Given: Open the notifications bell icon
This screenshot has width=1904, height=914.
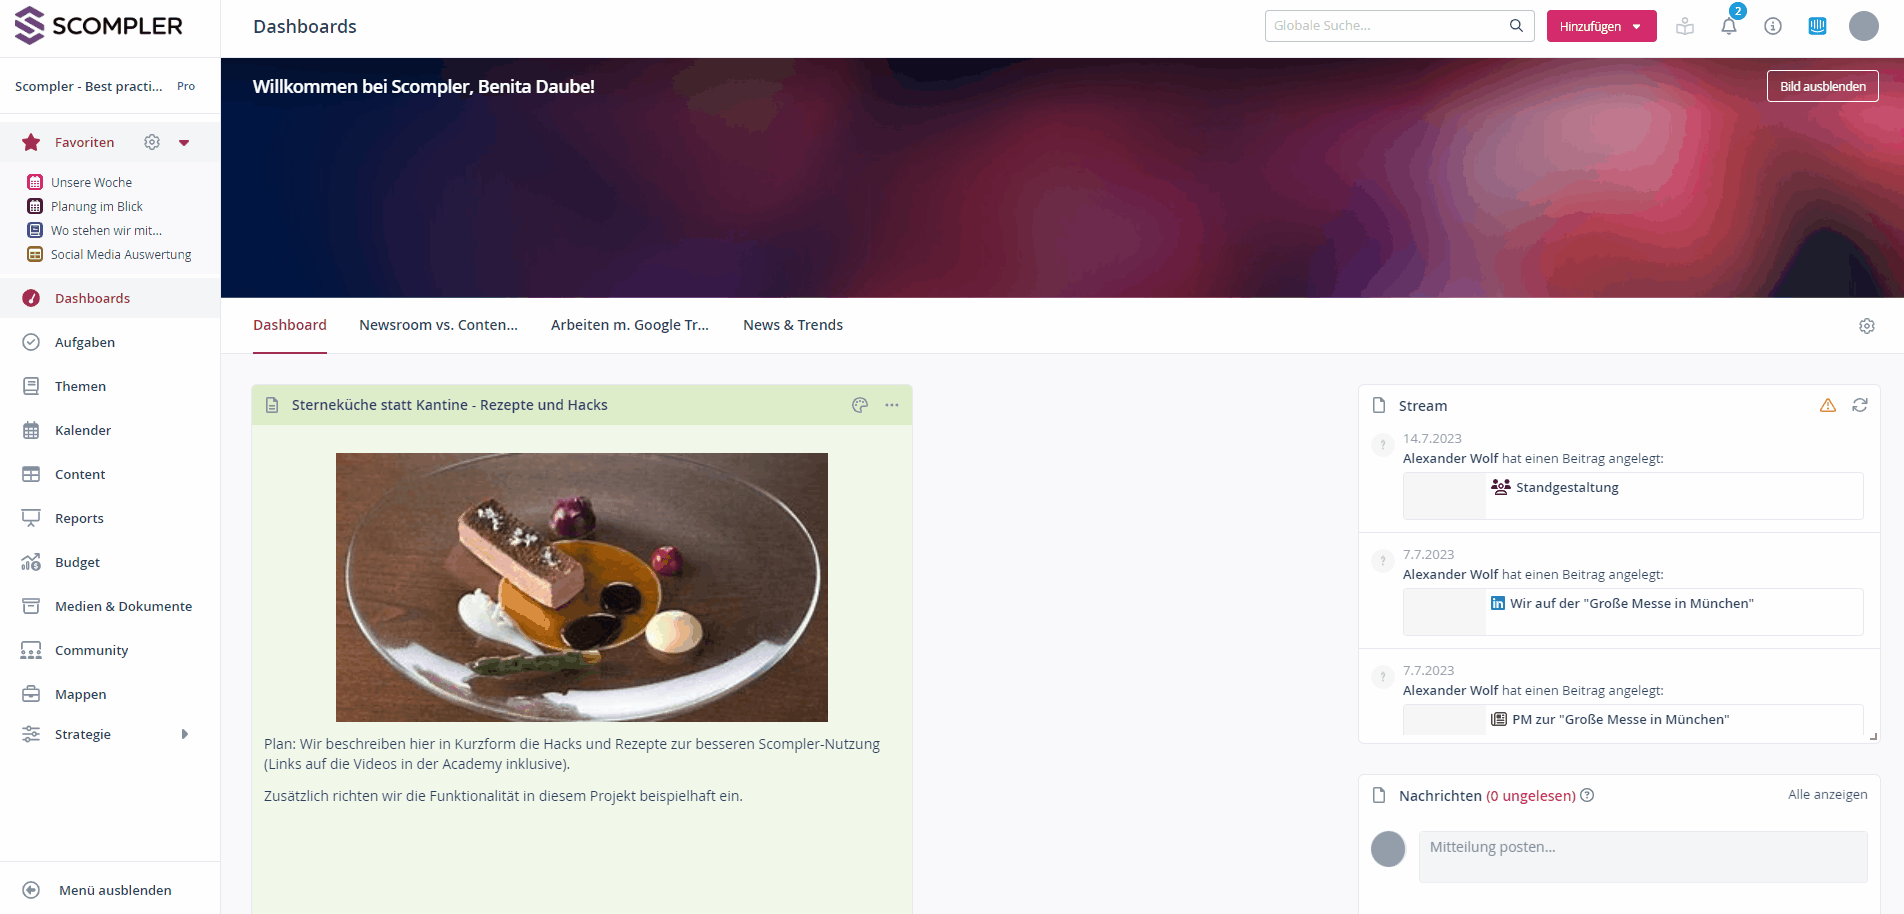Looking at the screenshot, I should click(1729, 26).
